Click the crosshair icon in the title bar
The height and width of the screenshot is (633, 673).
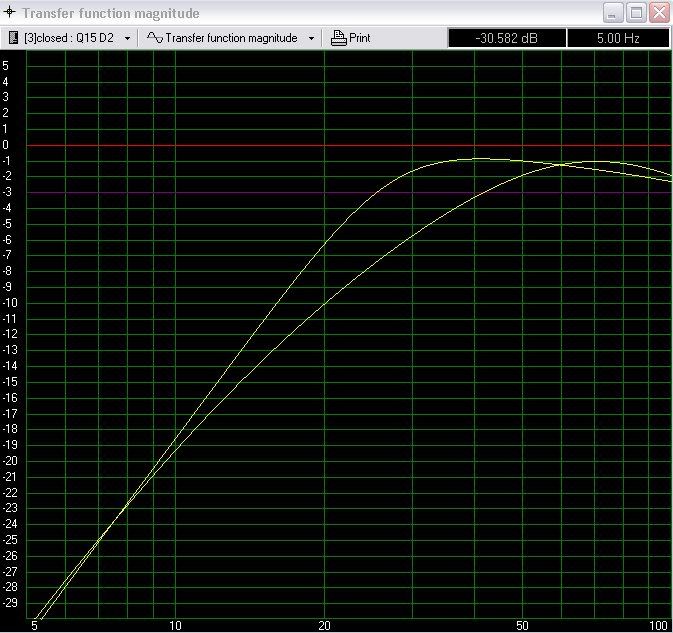9,12
